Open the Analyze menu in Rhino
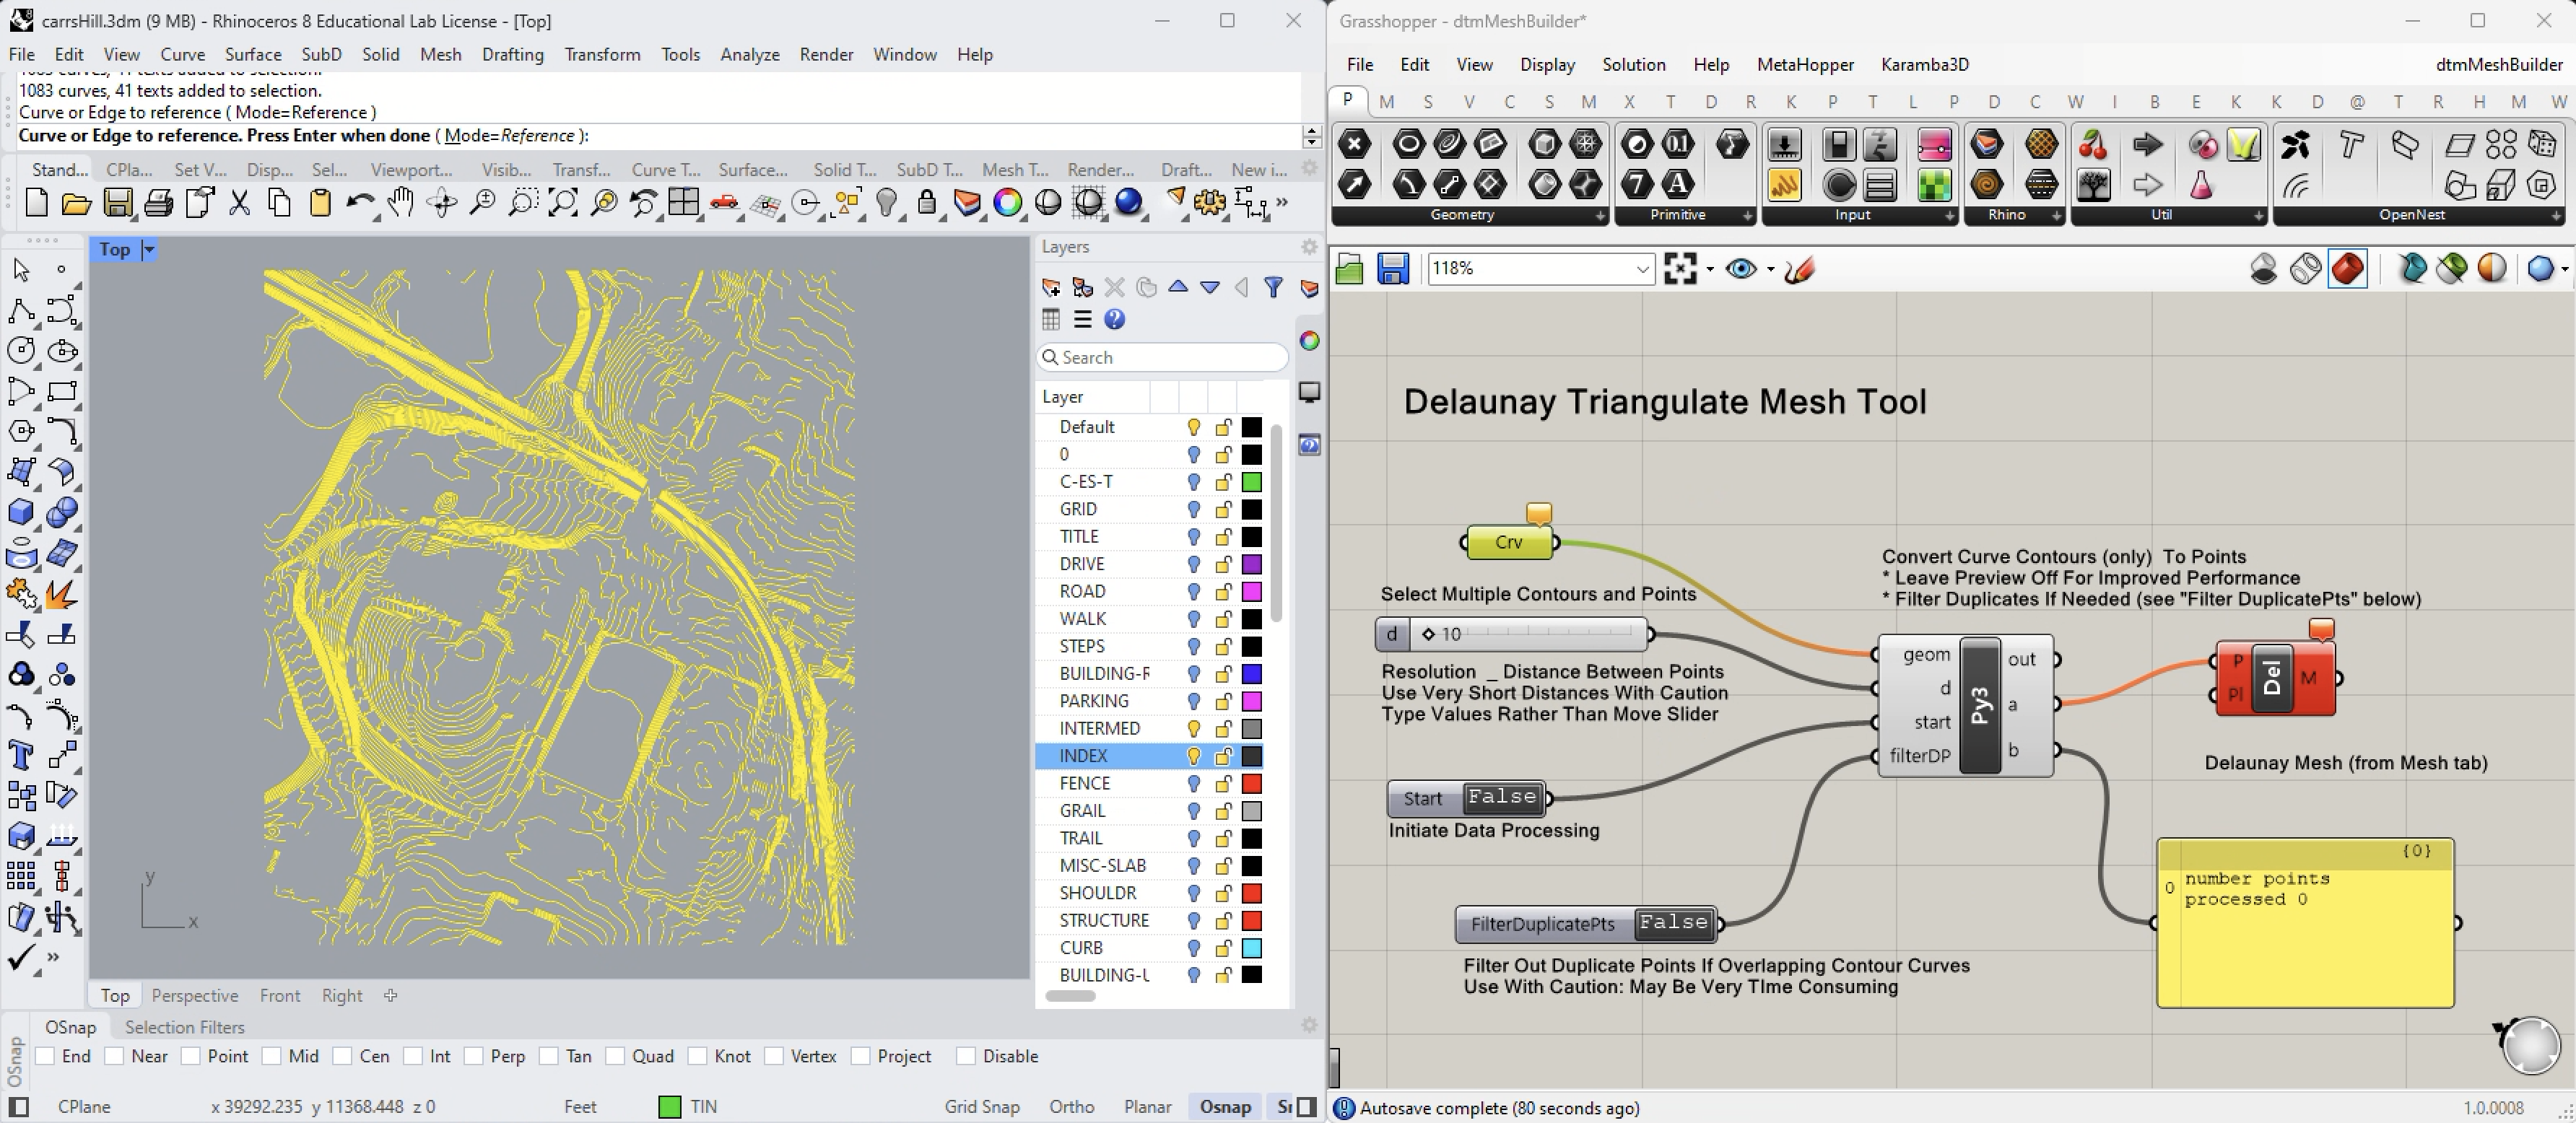 point(750,54)
